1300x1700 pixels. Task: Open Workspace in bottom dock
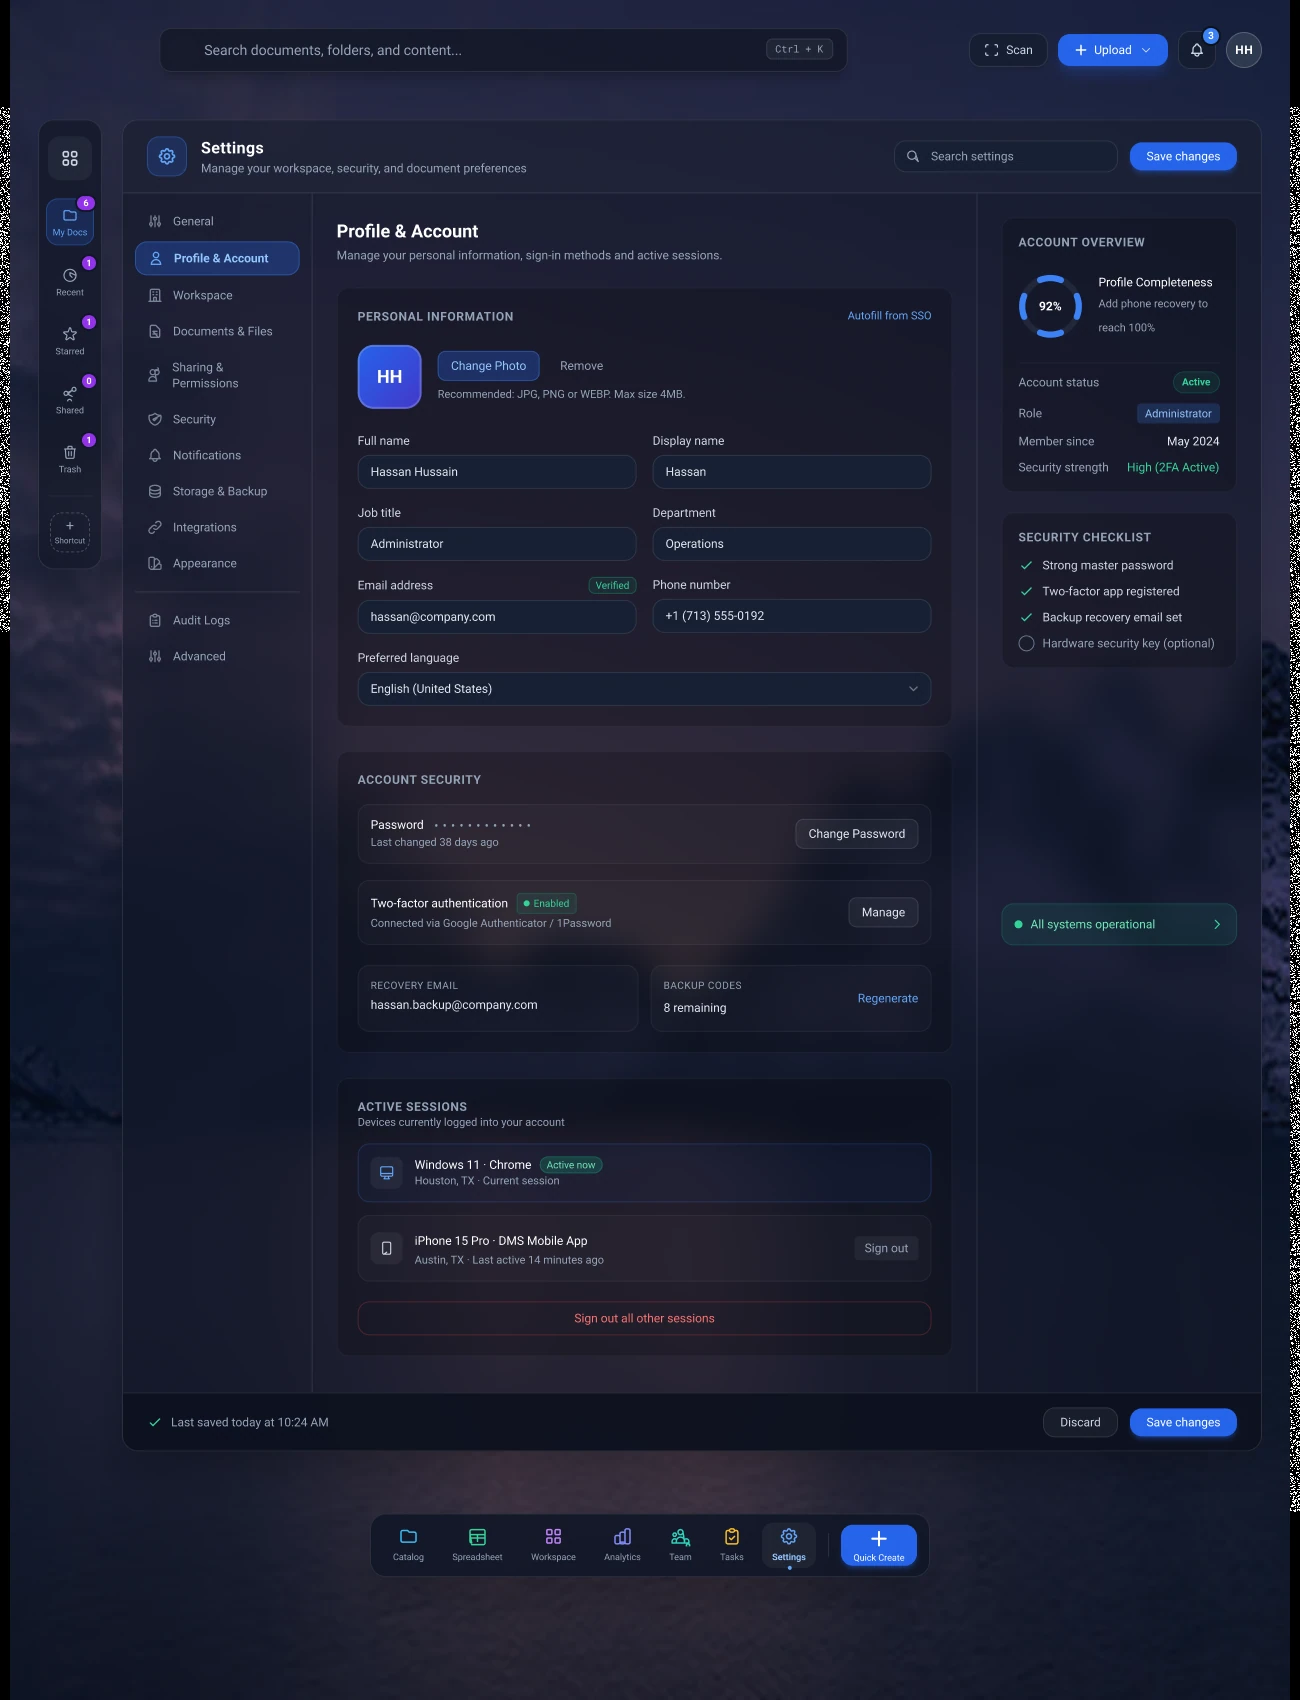point(553,1545)
